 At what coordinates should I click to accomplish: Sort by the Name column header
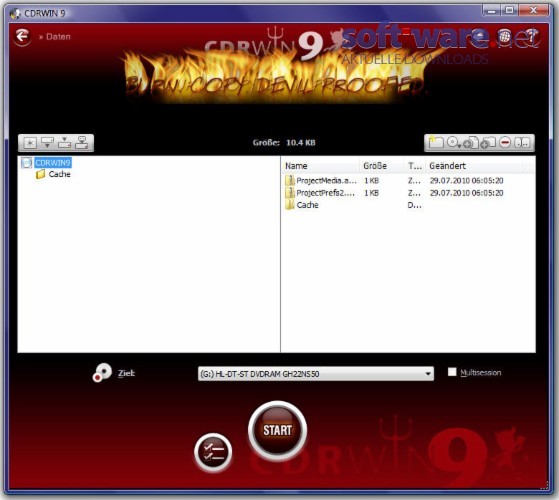point(321,166)
